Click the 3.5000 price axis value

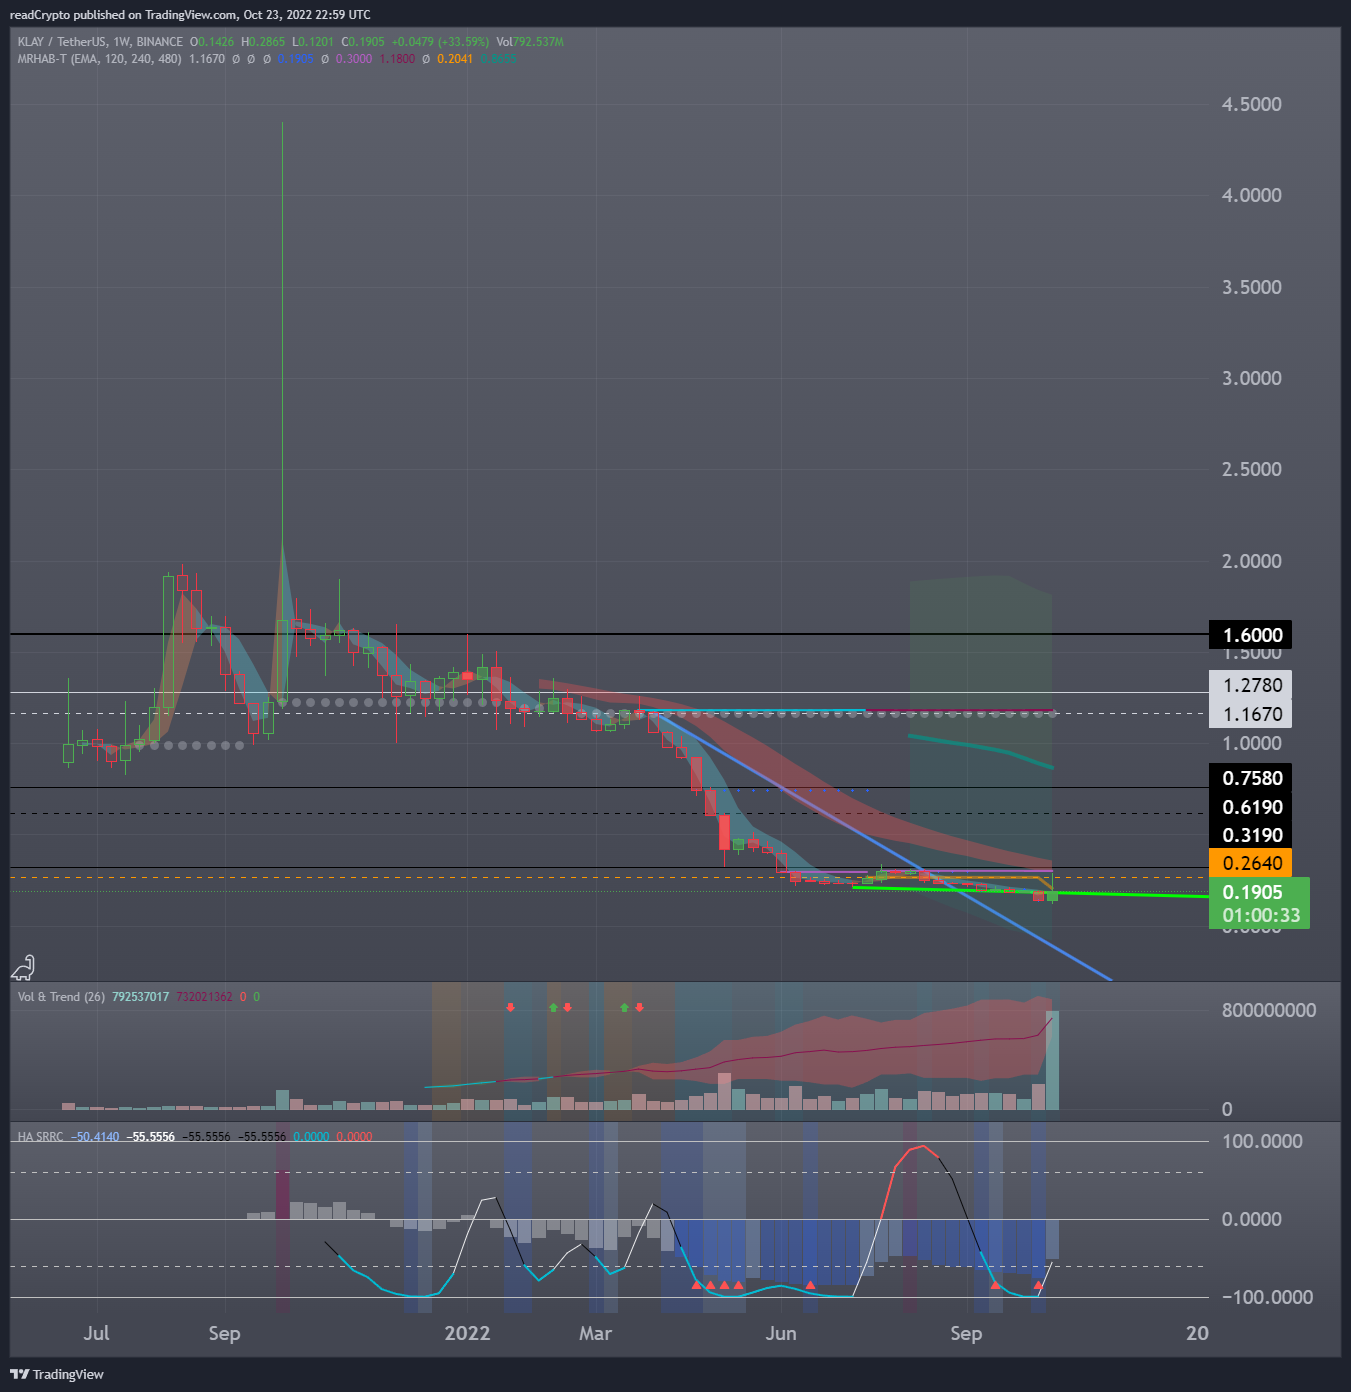1251,287
